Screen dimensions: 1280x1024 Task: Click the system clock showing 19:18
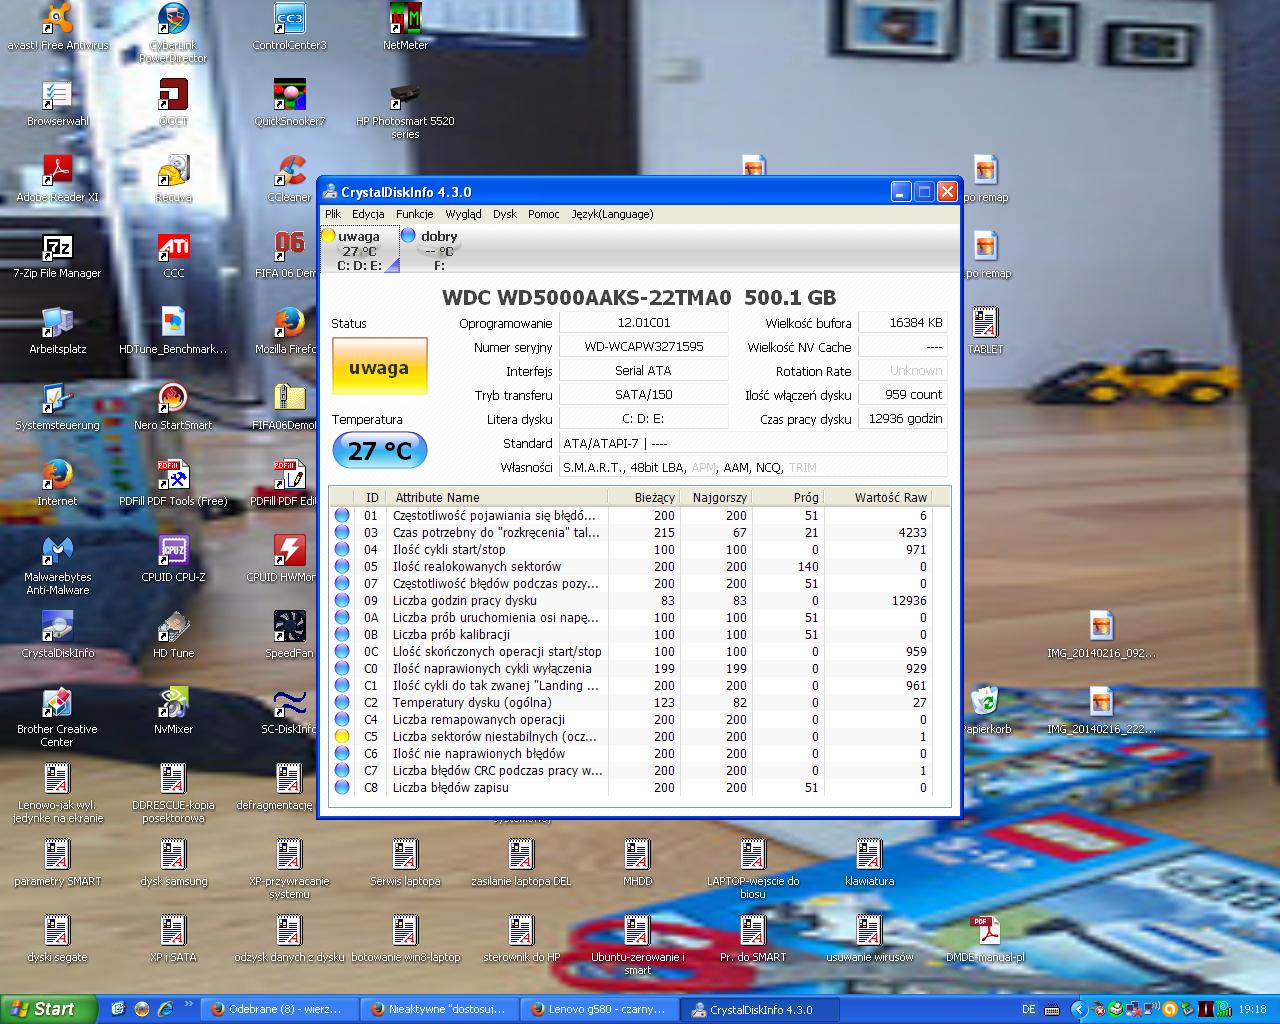pyautogui.click(x=1252, y=1009)
